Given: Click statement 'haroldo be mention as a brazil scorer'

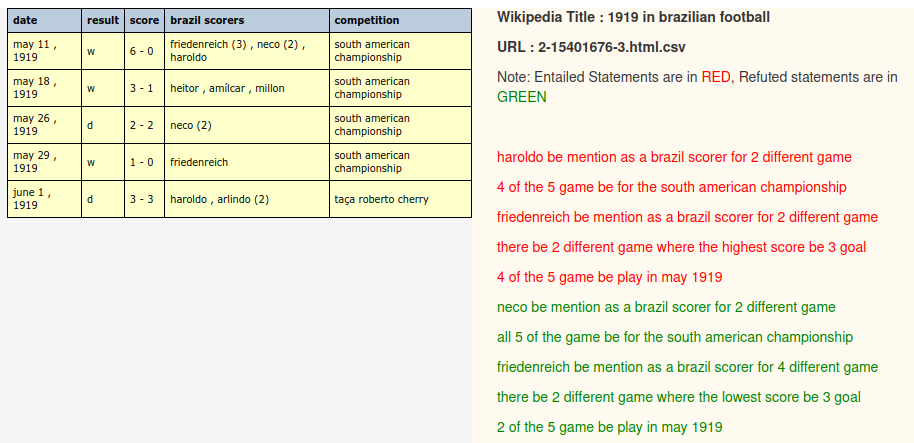Looking at the screenshot, I should (x=674, y=157).
